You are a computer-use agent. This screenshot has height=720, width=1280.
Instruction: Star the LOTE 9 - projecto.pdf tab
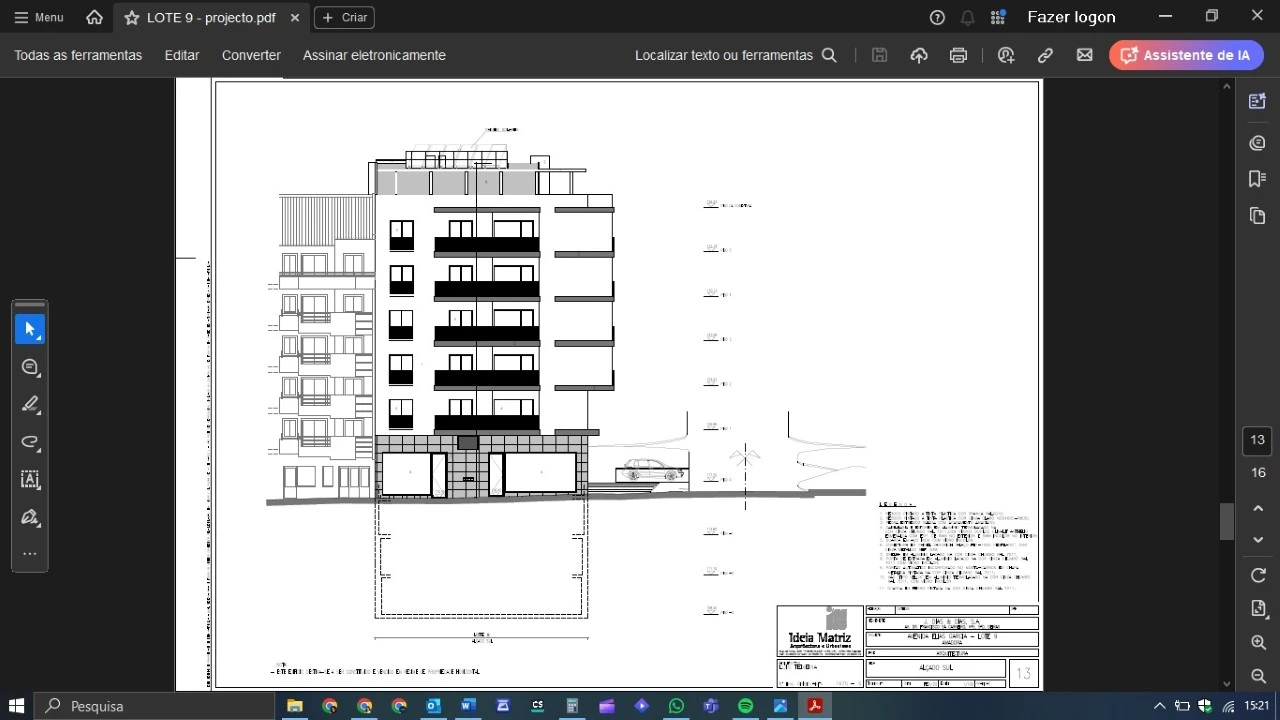(132, 18)
